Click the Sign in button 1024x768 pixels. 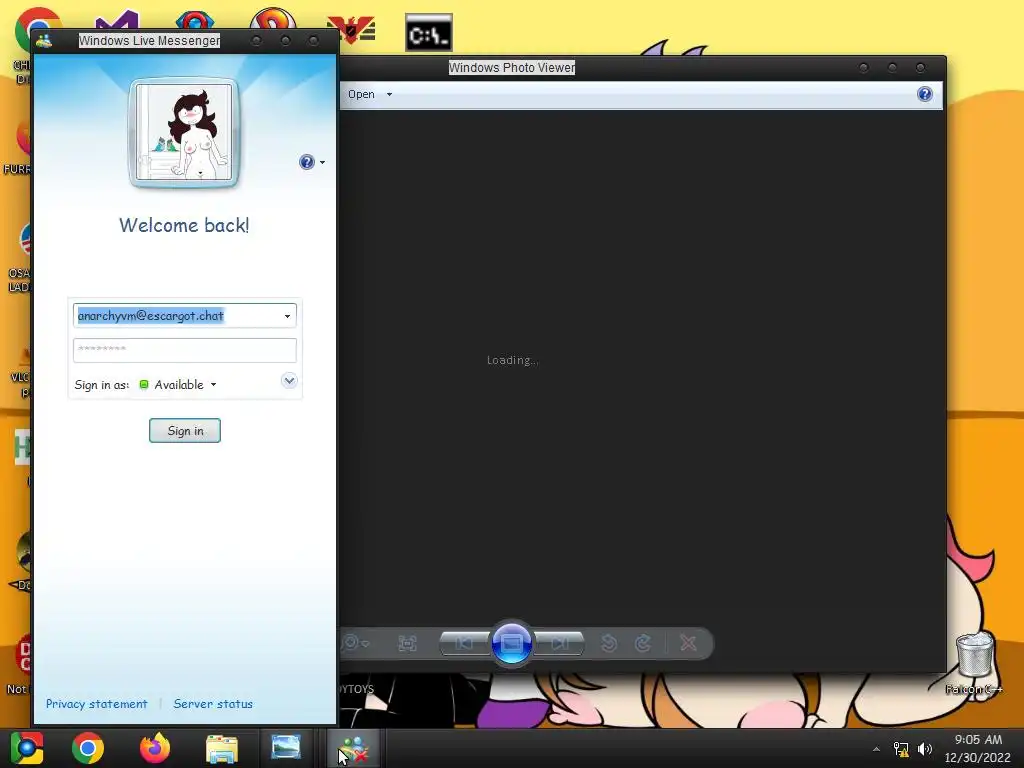click(185, 430)
